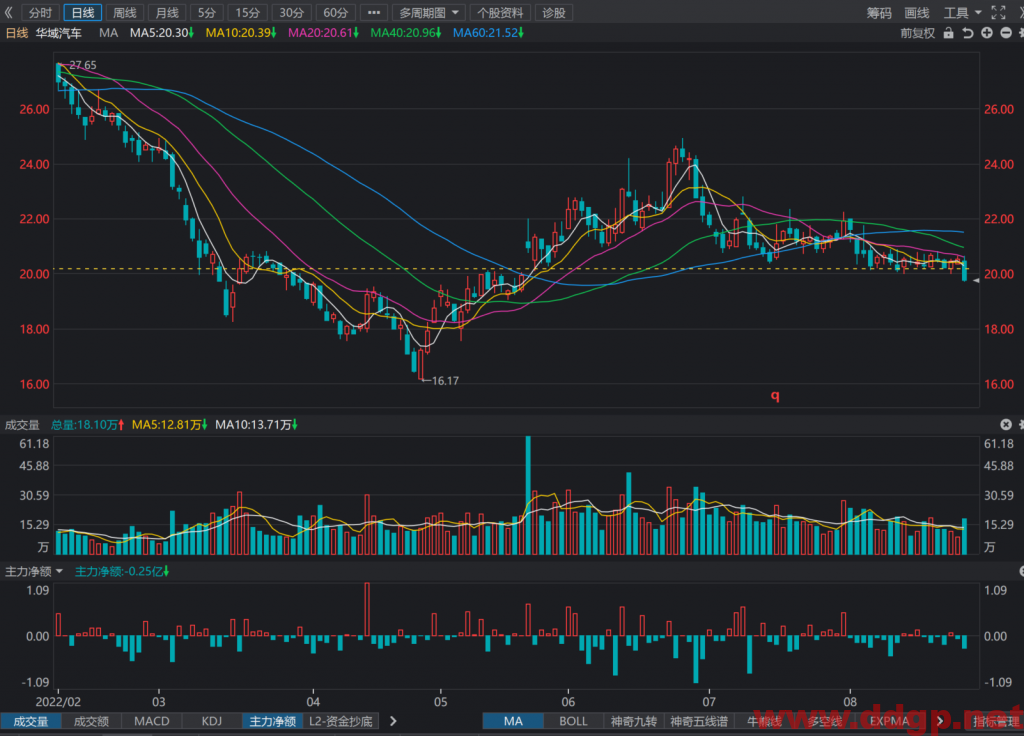The width and height of the screenshot is (1024, 736).
Task: Switch to the 月线 monthly chart
Action: (x=167, y=12)
